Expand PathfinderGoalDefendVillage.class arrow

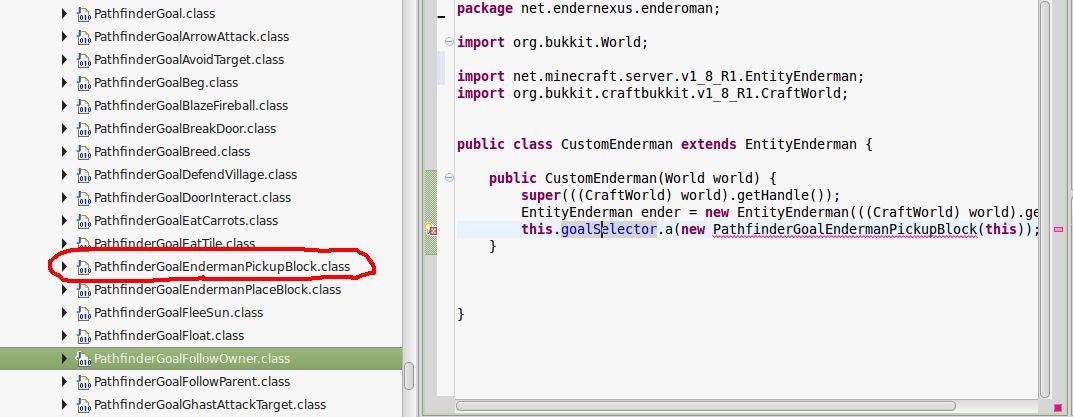[x=64, y=175]
